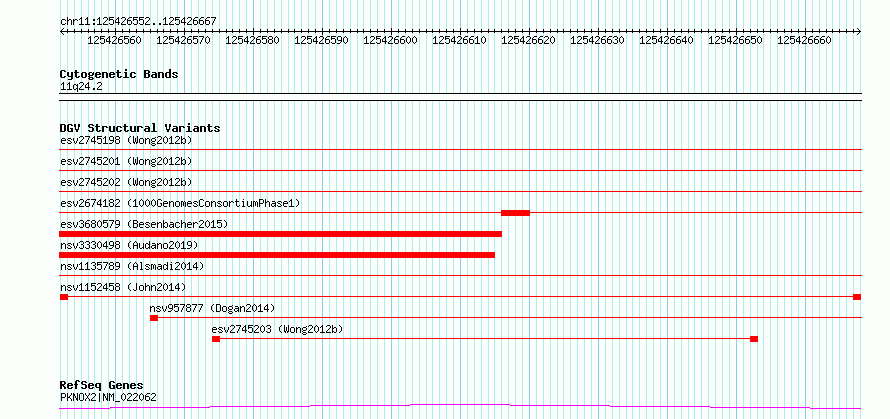Click the left red end block of esv2745203
890x419 pixels.
(x=216, y=339)
